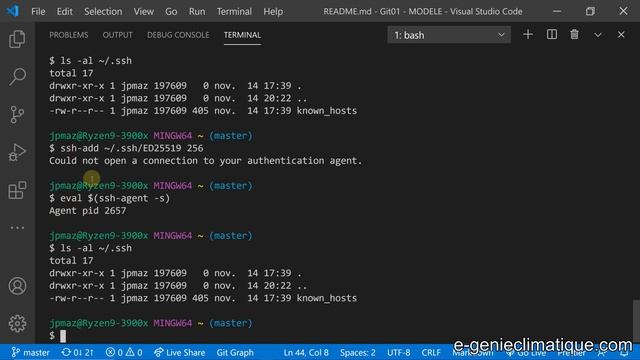640x360 pixels.
Task: Split the terminal
Action: pos(551,35)
